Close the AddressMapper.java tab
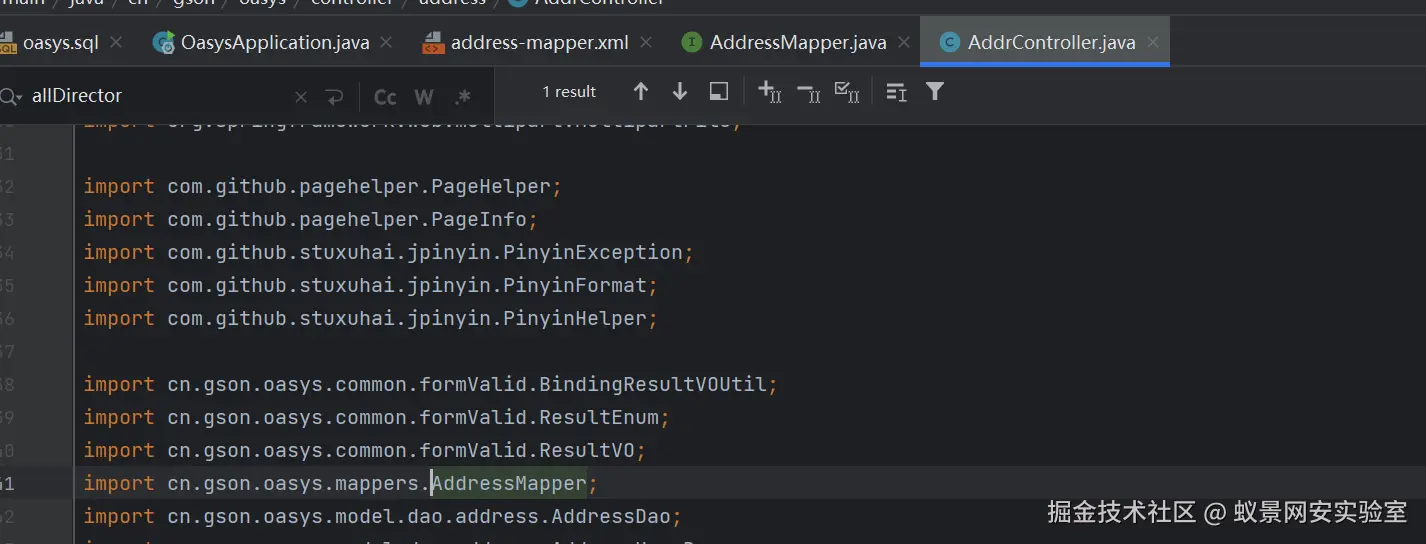The height and width of the screenshot is (544, 1426). pos(904,42)
